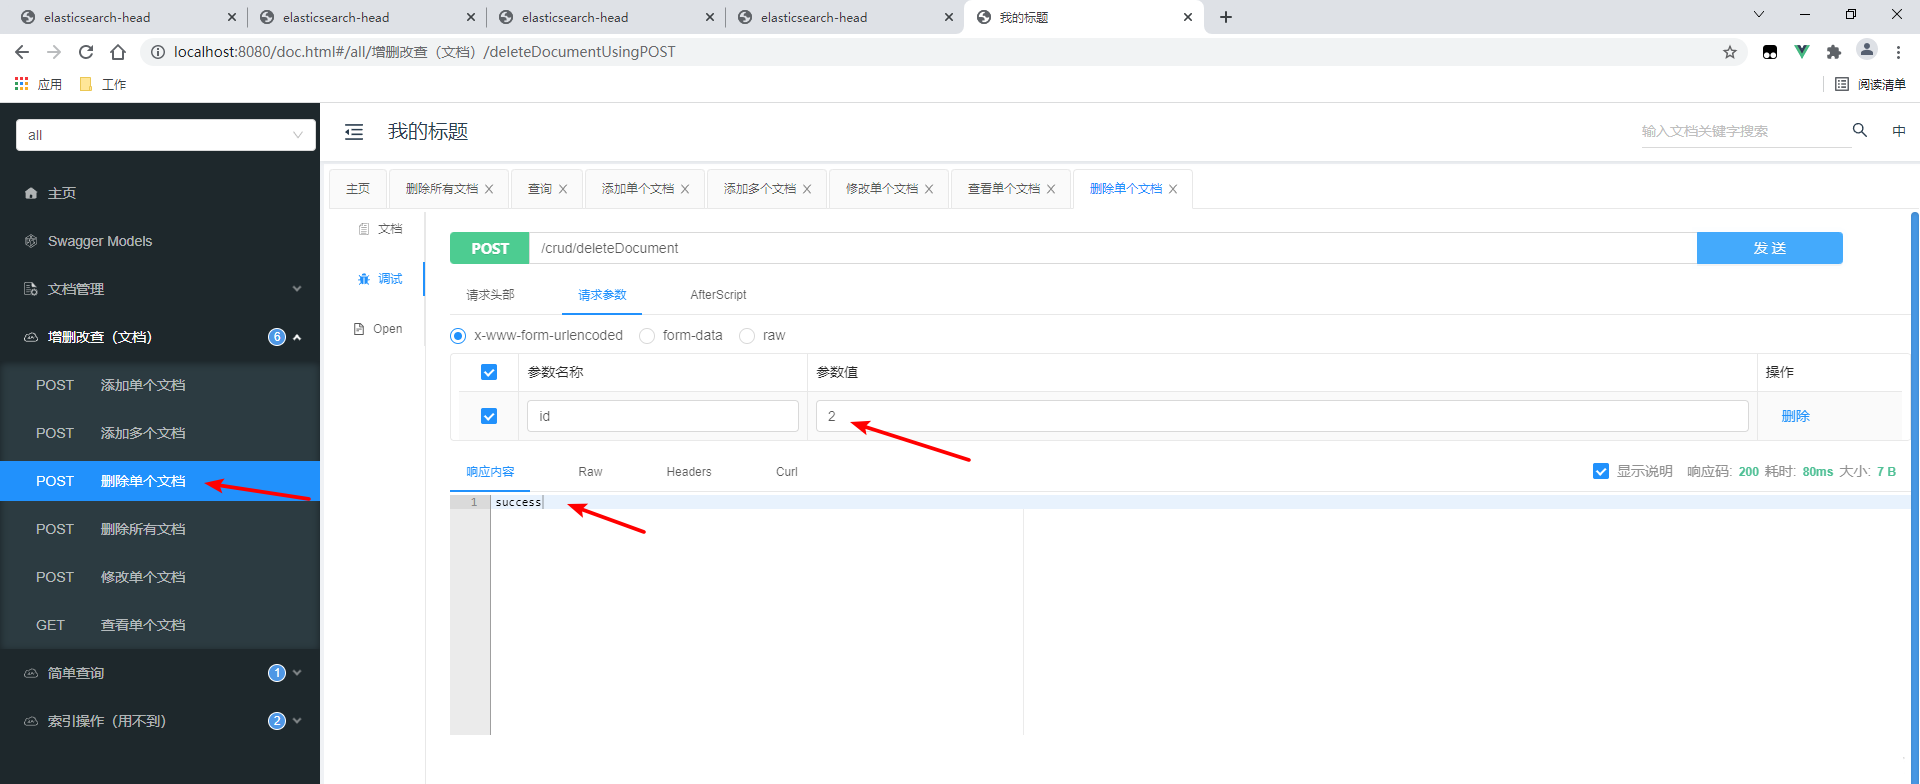Click the 发送 send button

[1770, 248]
